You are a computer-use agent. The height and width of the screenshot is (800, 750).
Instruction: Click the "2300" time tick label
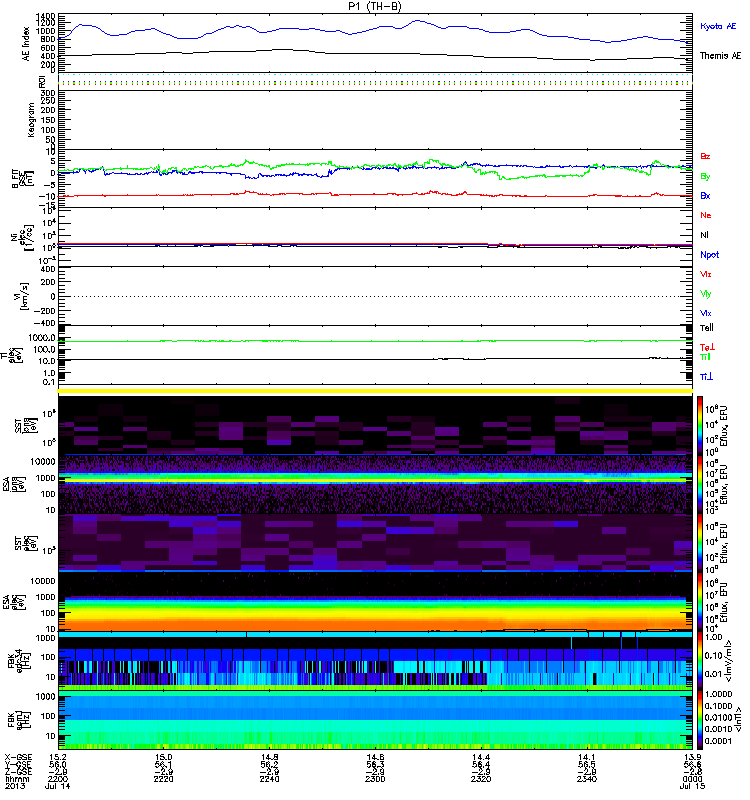click(x=375, y=779)
